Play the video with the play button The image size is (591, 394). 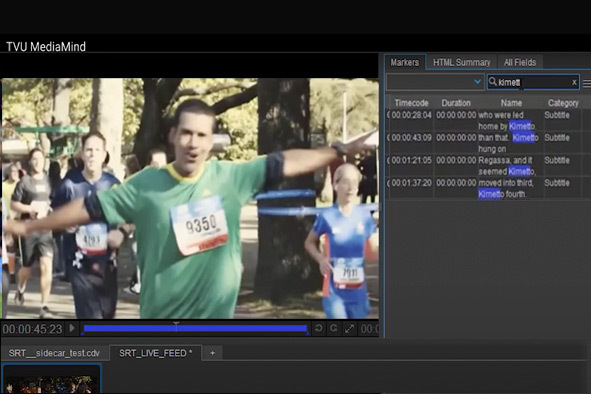72,328
